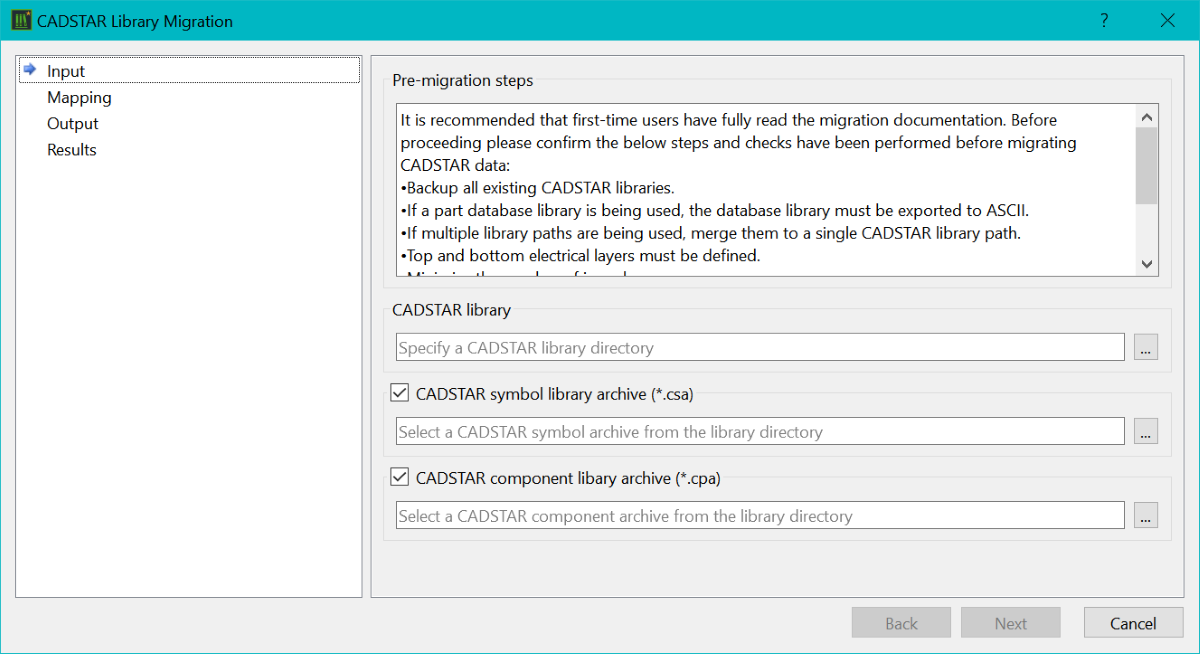Uncheck CADSTAR component library archive checkbox

click(400, 478)
